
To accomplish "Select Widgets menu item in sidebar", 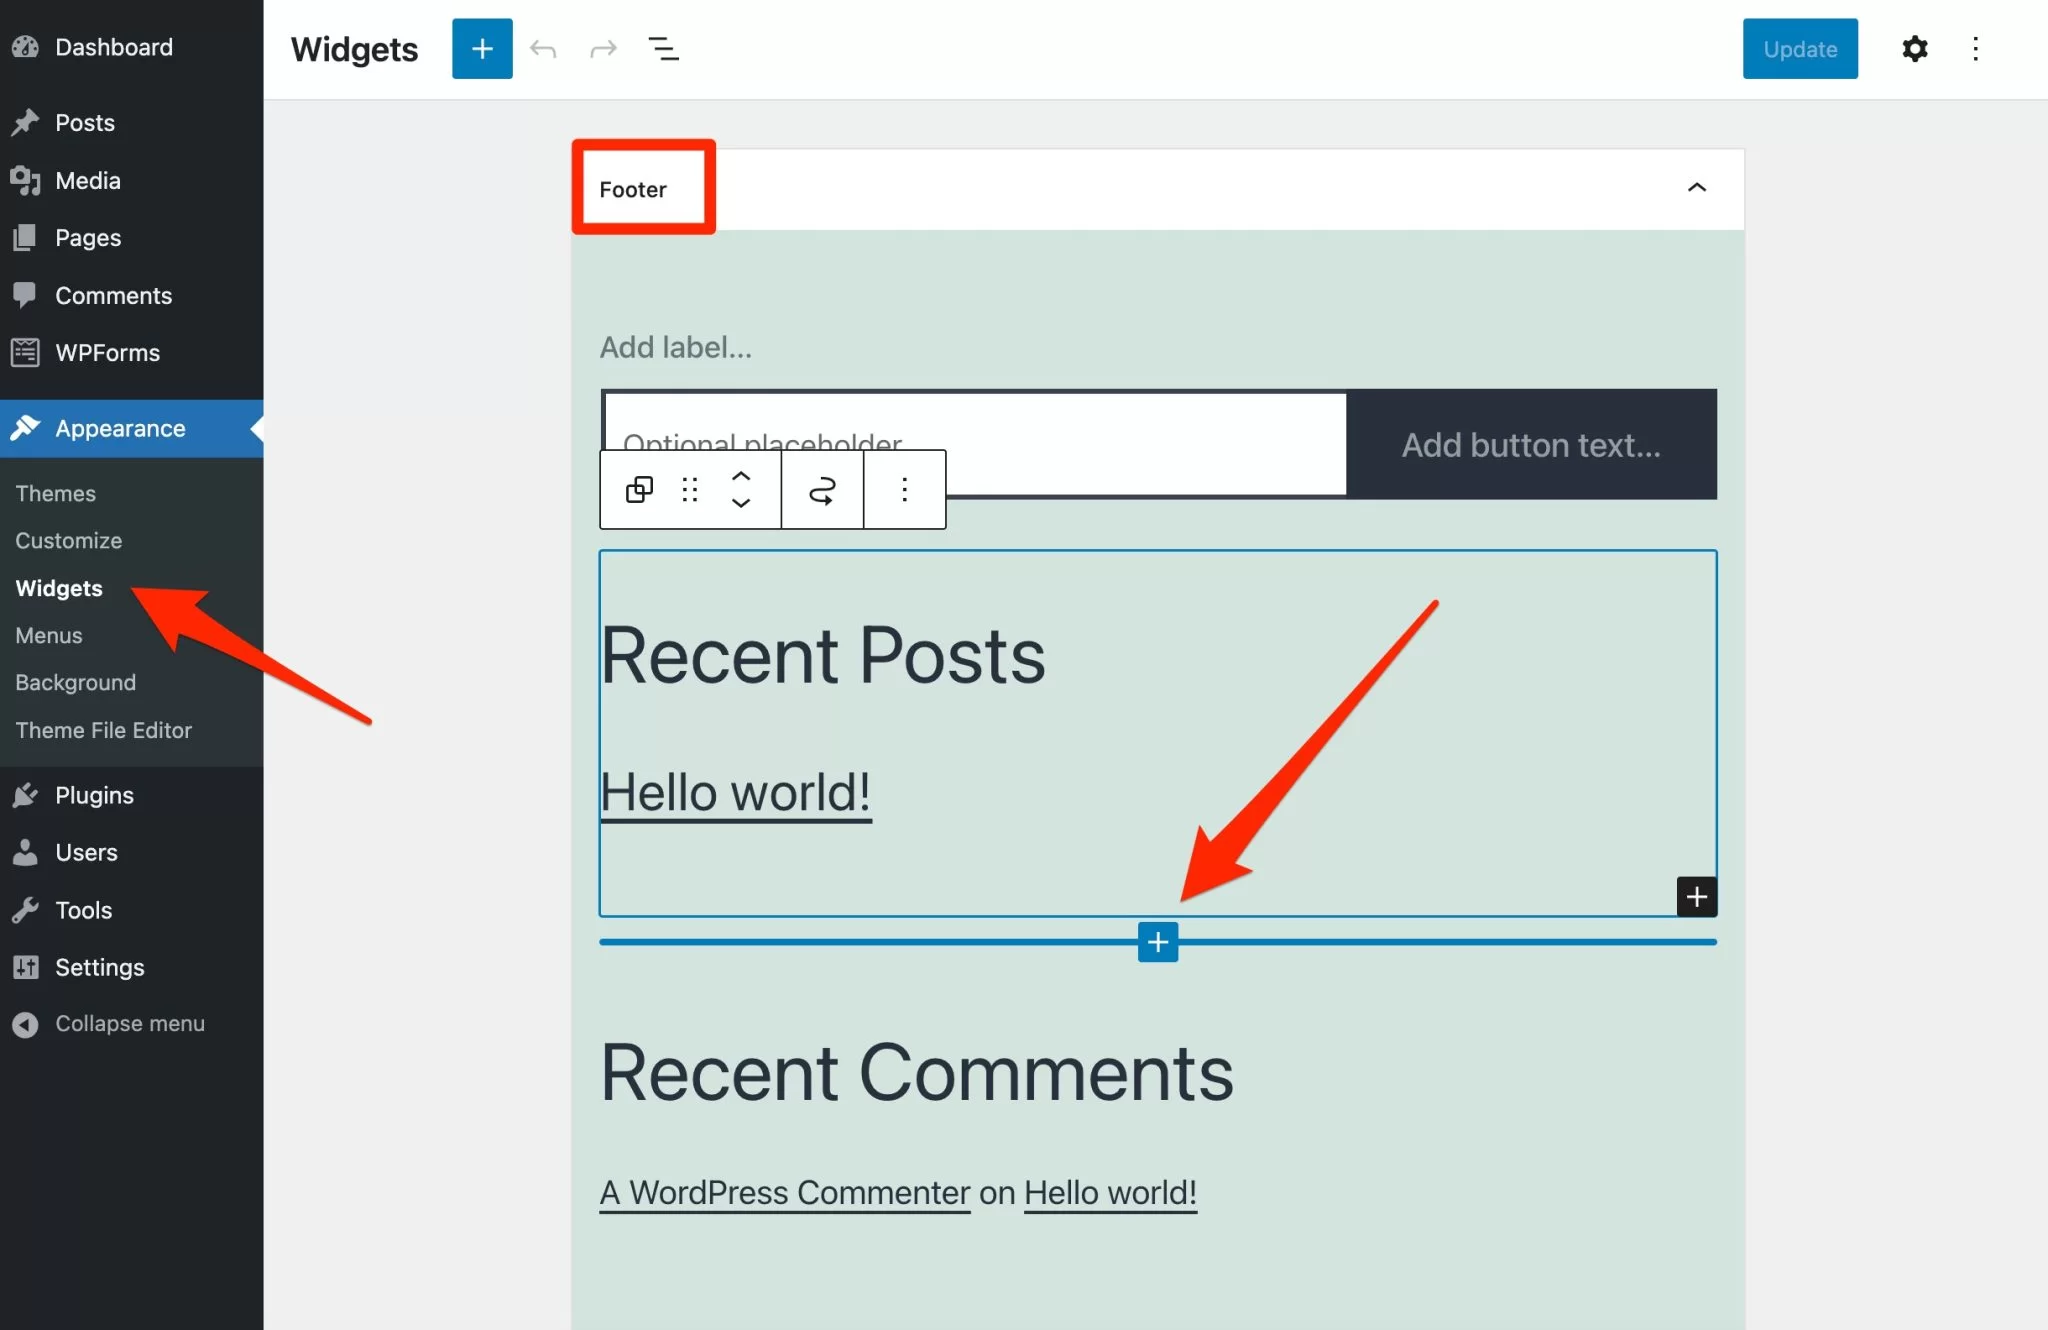I will click(x=58, y=587).
